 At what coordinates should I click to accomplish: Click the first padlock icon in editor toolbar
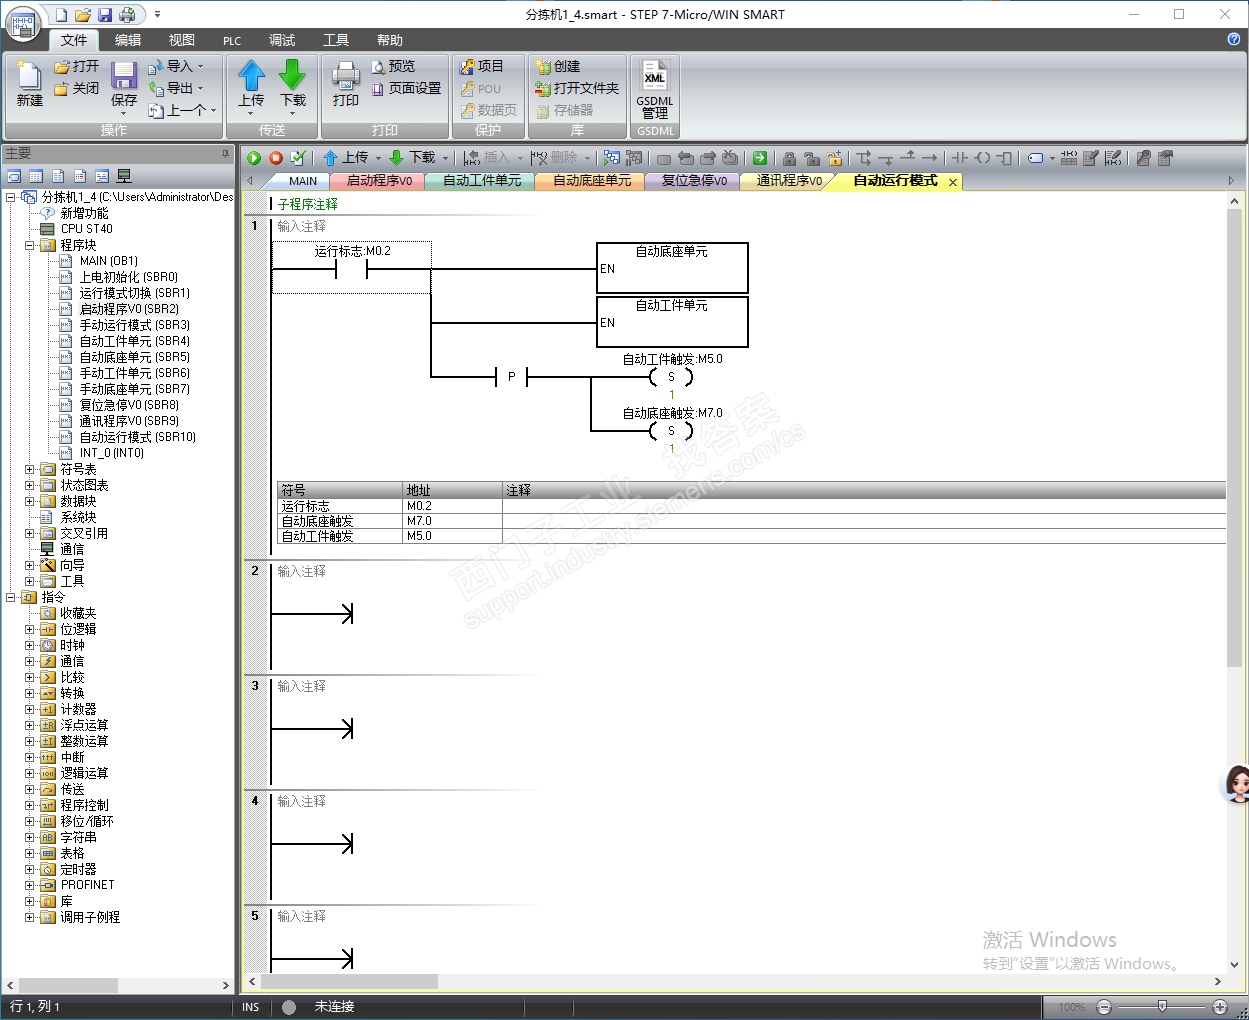coord(790,158)
